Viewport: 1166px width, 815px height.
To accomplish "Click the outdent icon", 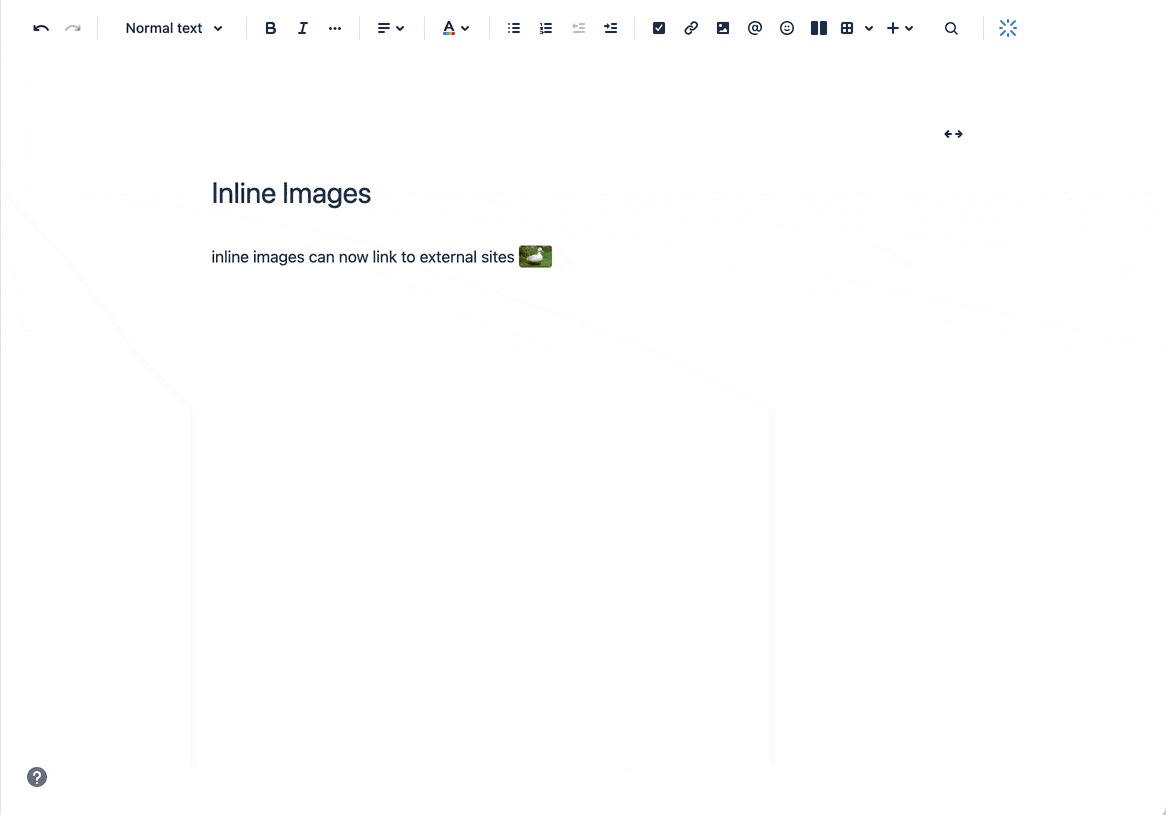I will coord(579,28).
